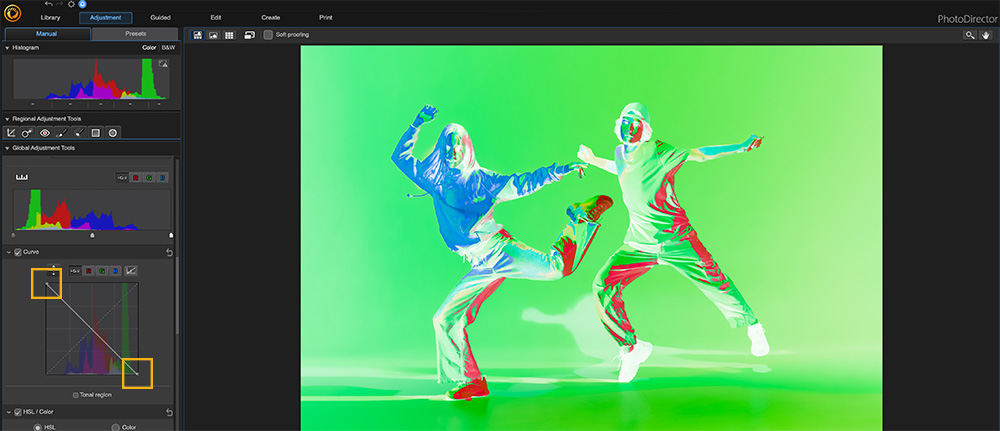Switch to the Presets tab
The image size is (1000, 431).
pos(135,34)
